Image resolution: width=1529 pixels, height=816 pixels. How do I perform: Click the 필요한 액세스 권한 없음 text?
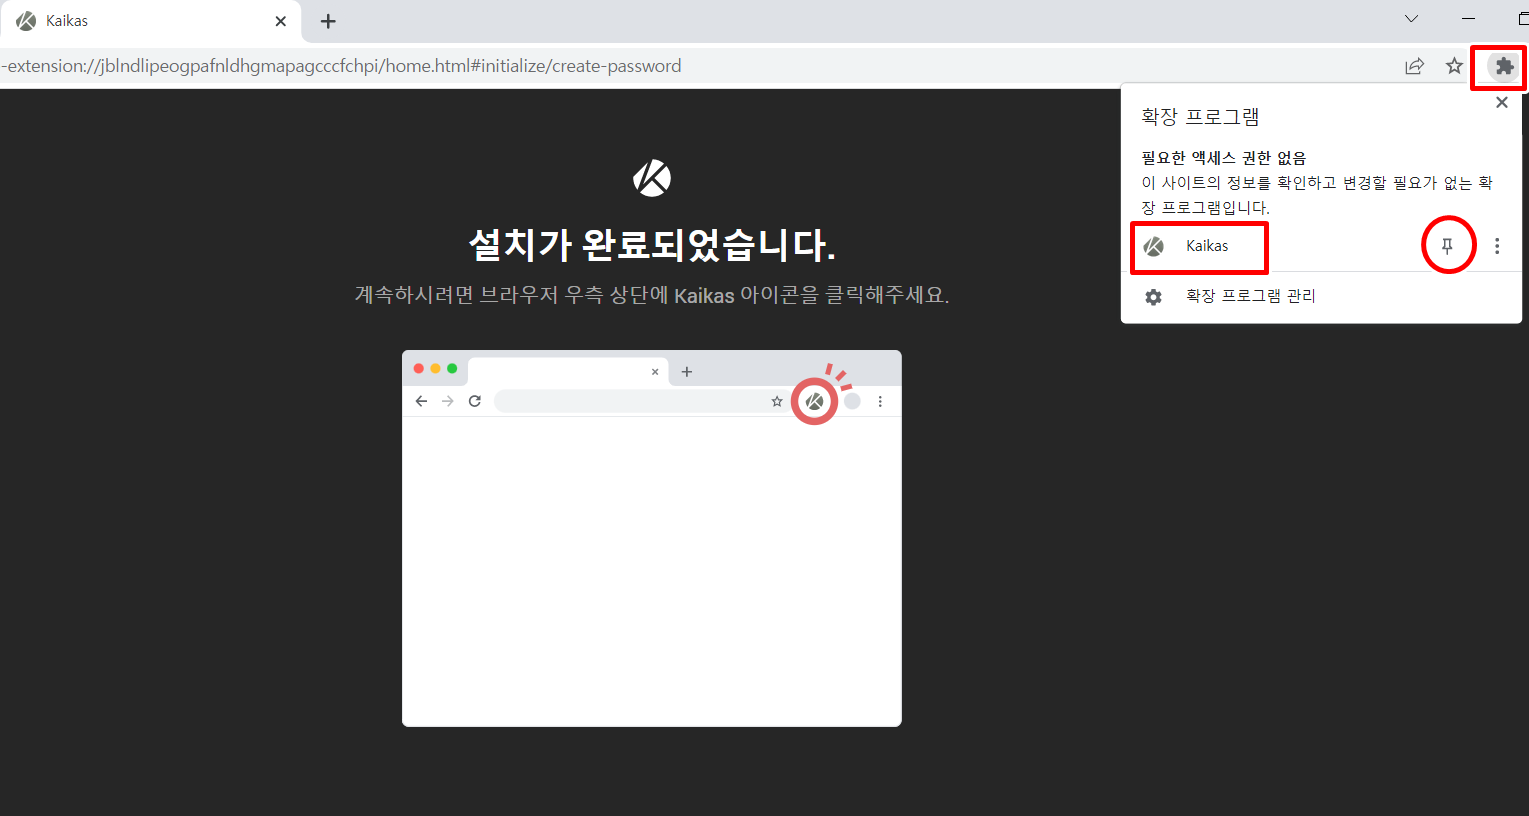tap(1224, 158)
